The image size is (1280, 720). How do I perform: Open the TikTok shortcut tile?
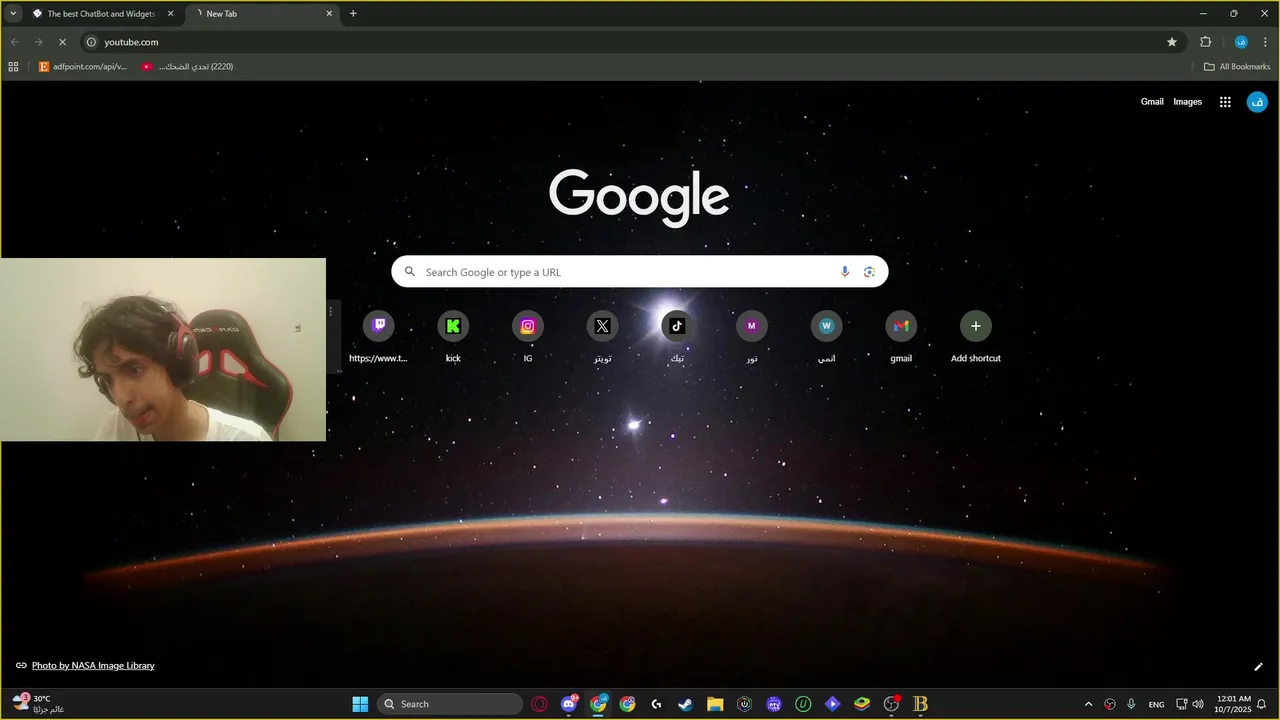[677, 336]
